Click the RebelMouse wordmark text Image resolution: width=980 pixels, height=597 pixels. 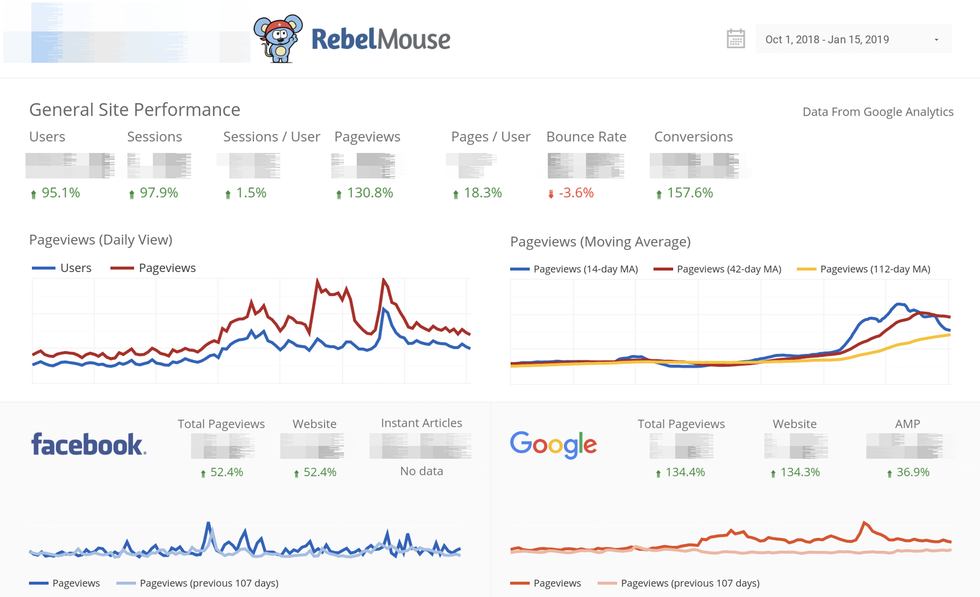tap(380, 40)
